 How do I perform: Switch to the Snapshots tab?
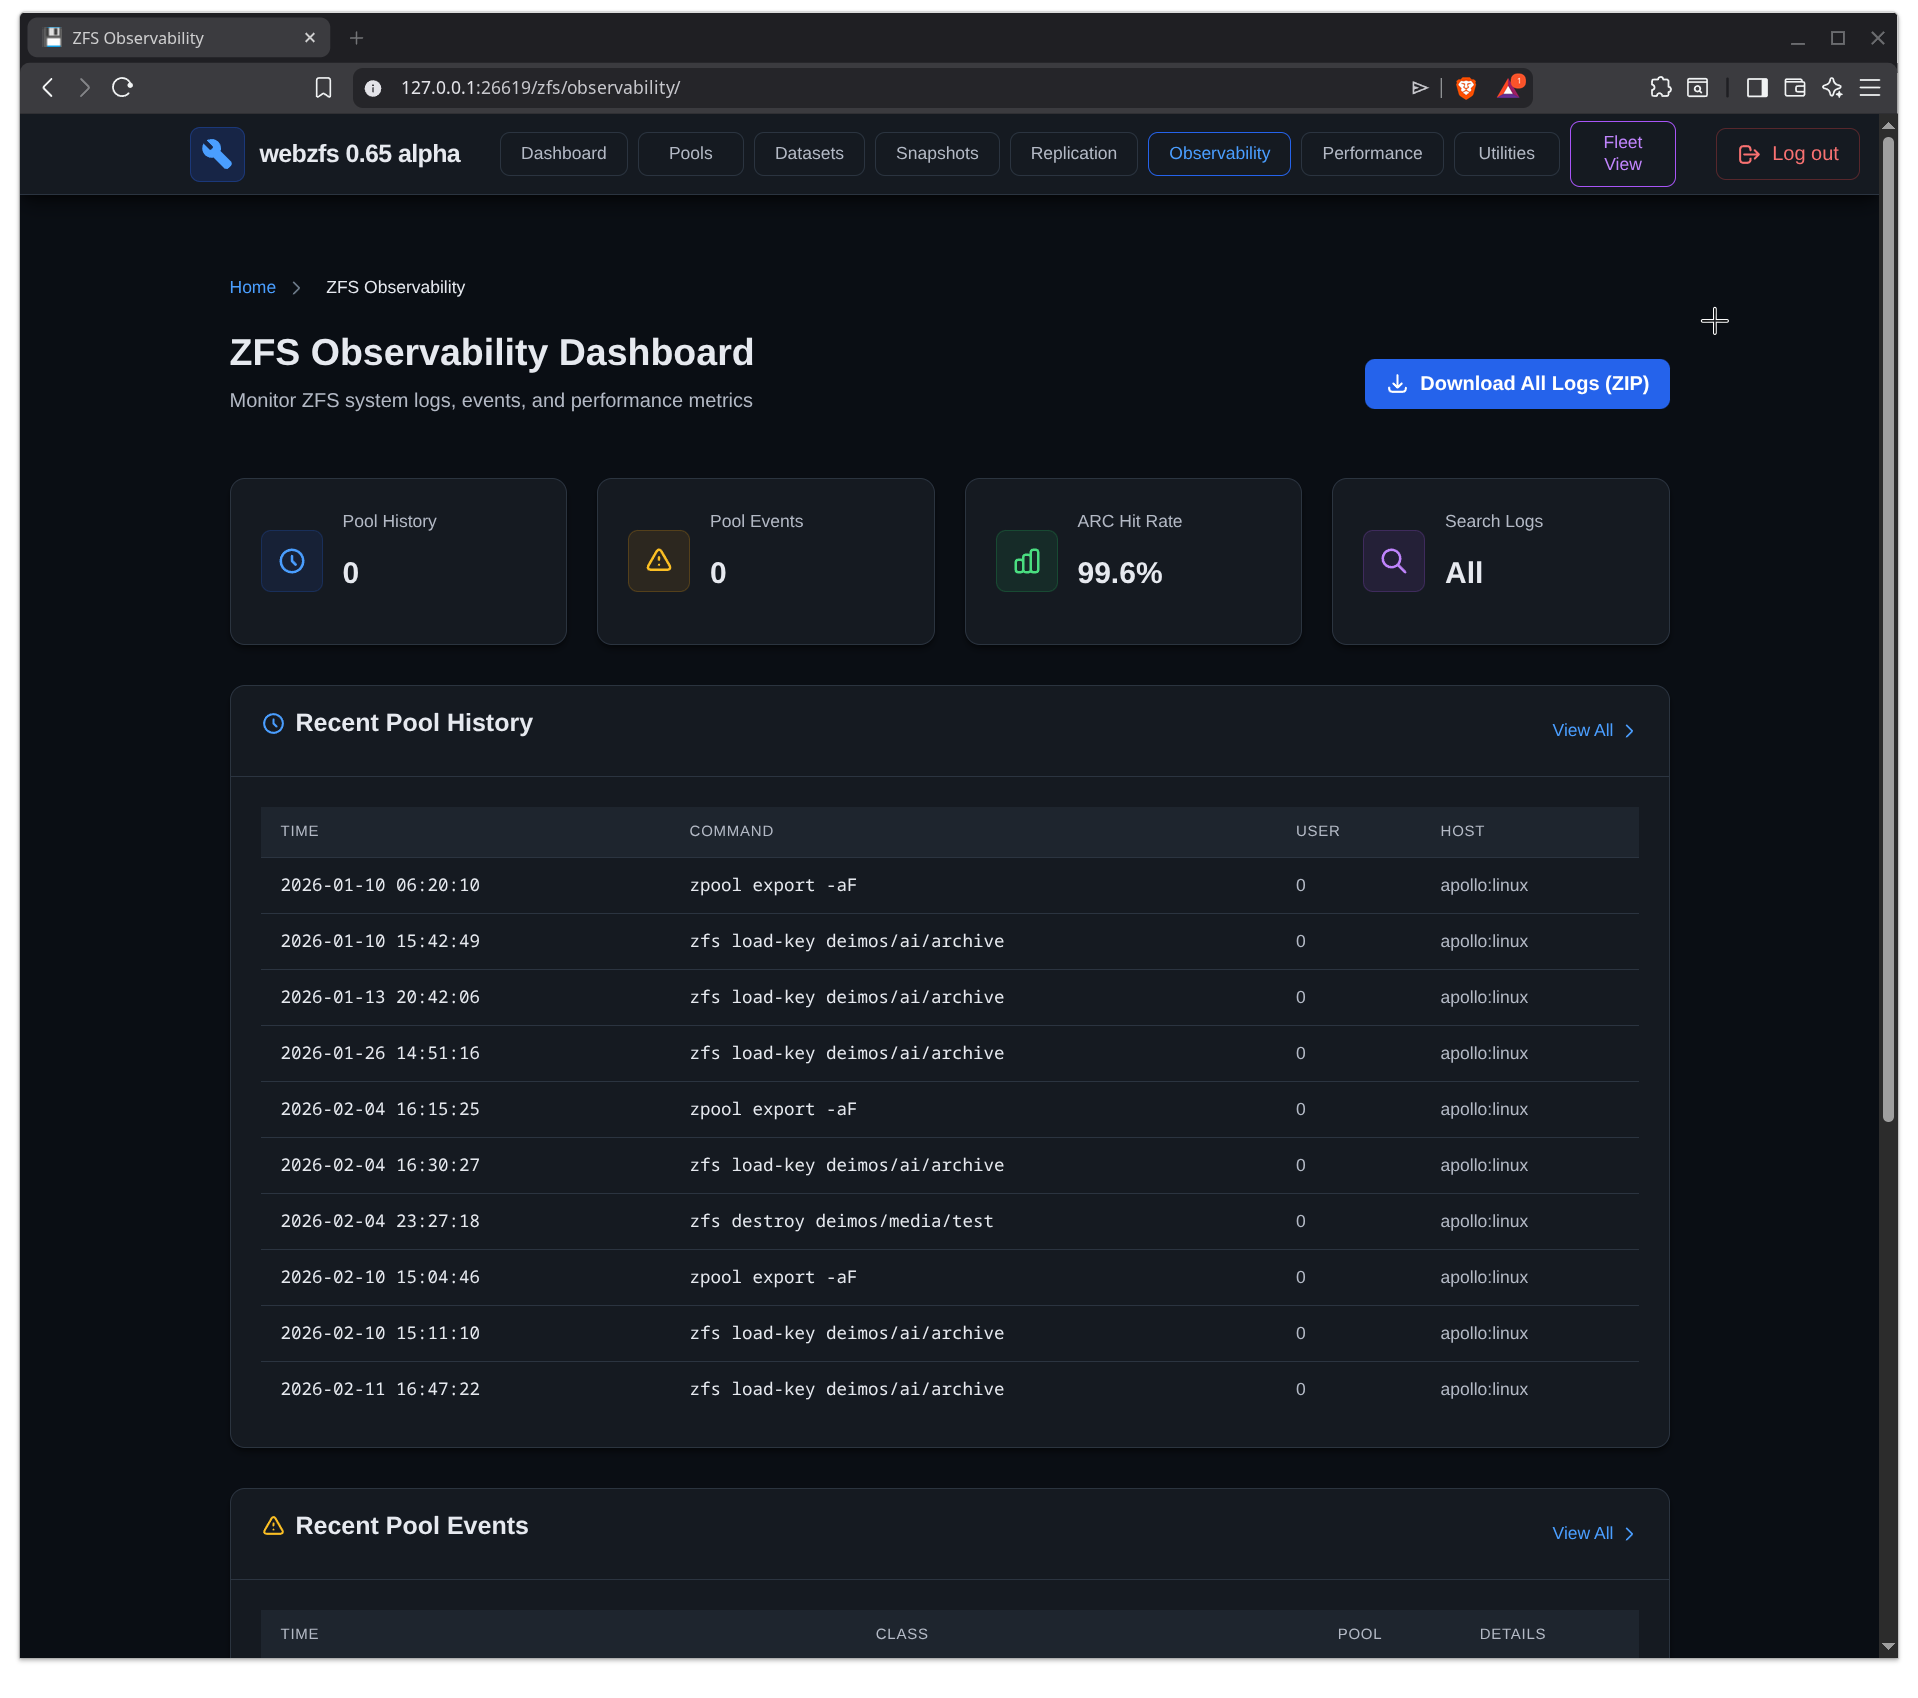(936, 153)
